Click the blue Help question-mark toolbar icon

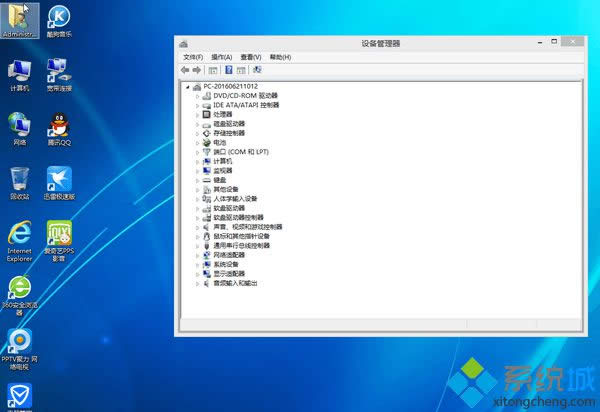[x=228, y=70]
